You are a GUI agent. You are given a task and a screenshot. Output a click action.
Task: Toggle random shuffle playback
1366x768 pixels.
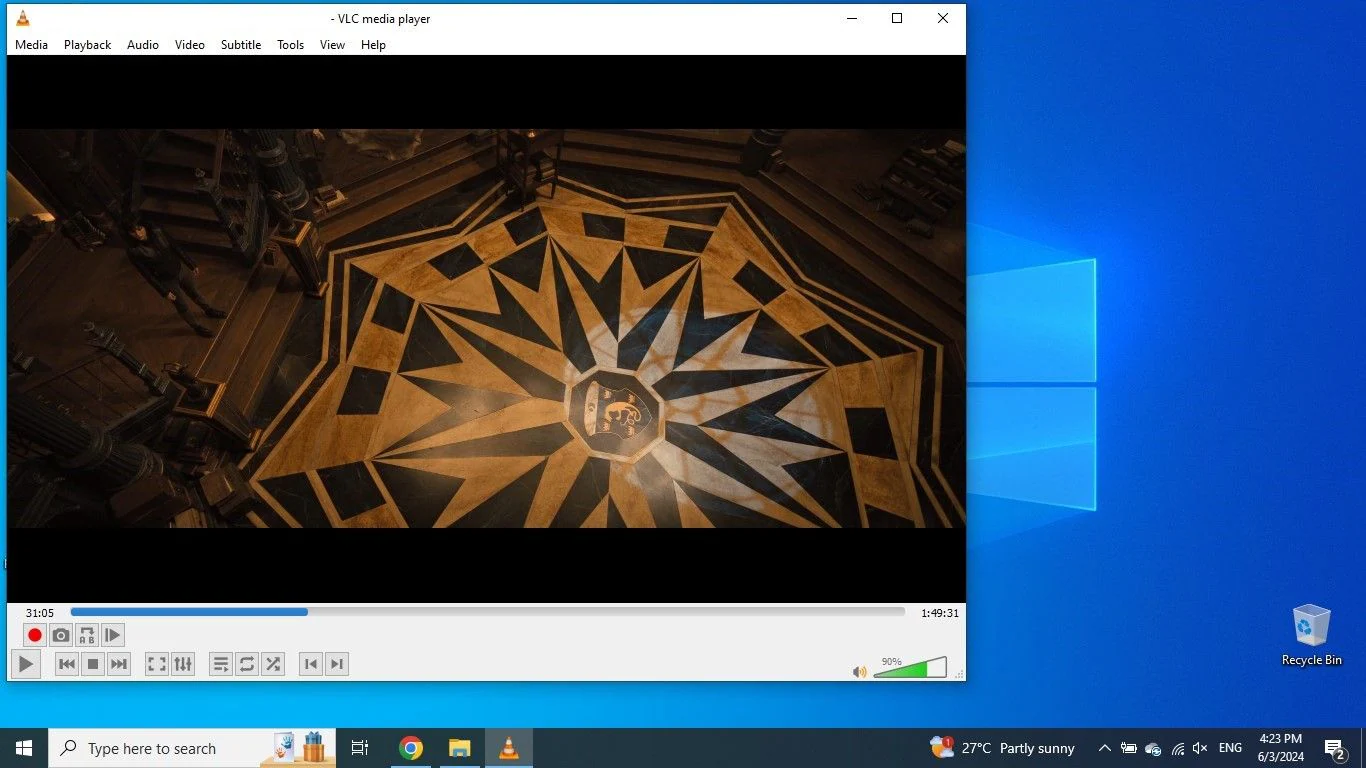coord(273,664)
